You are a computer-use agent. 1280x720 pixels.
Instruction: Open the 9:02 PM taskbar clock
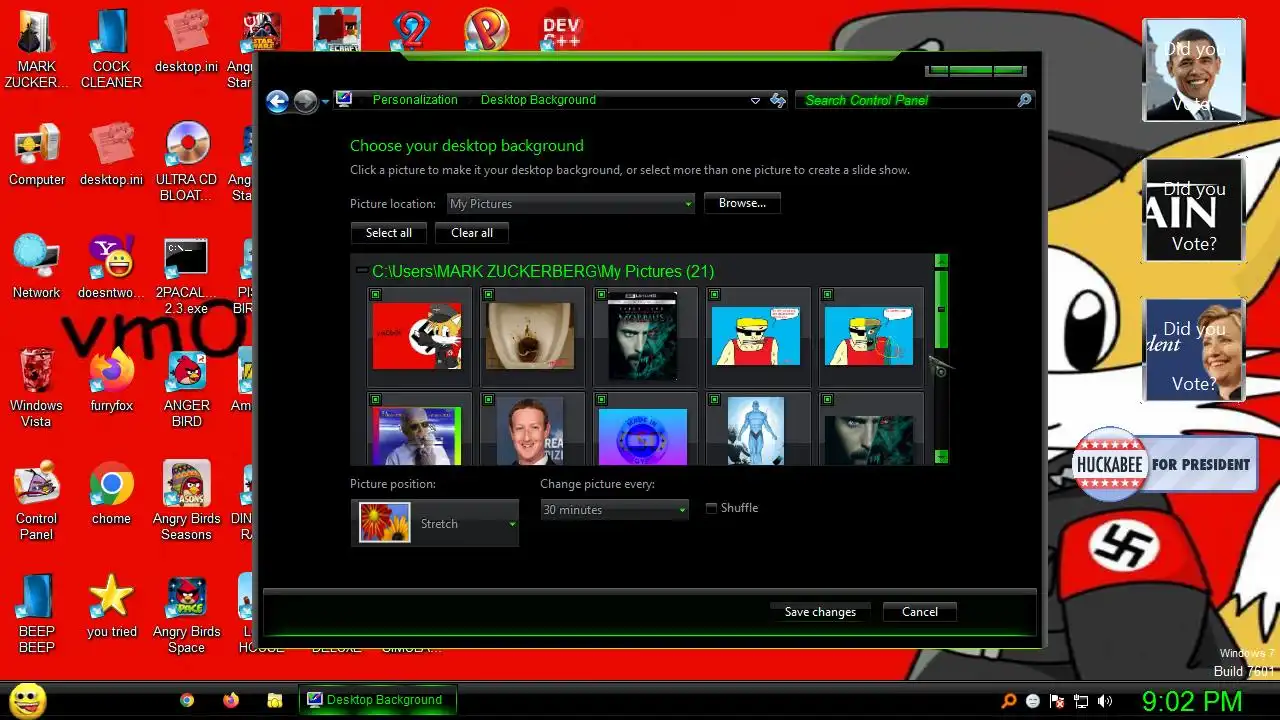1192,700
